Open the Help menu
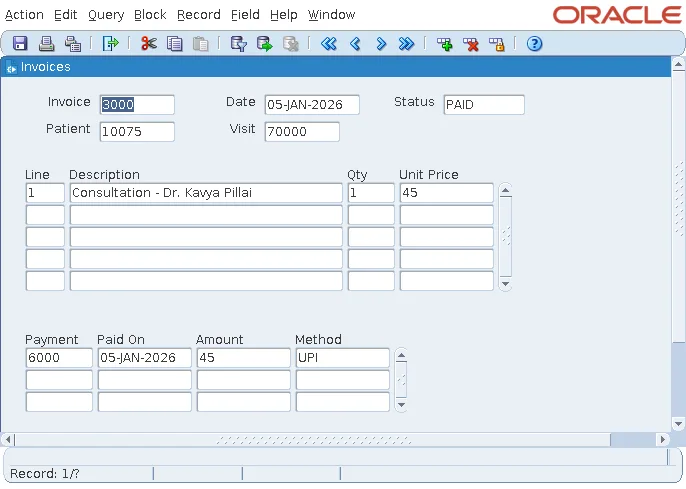The height and width of the screenshot is (489, 686). pos(284,15)
